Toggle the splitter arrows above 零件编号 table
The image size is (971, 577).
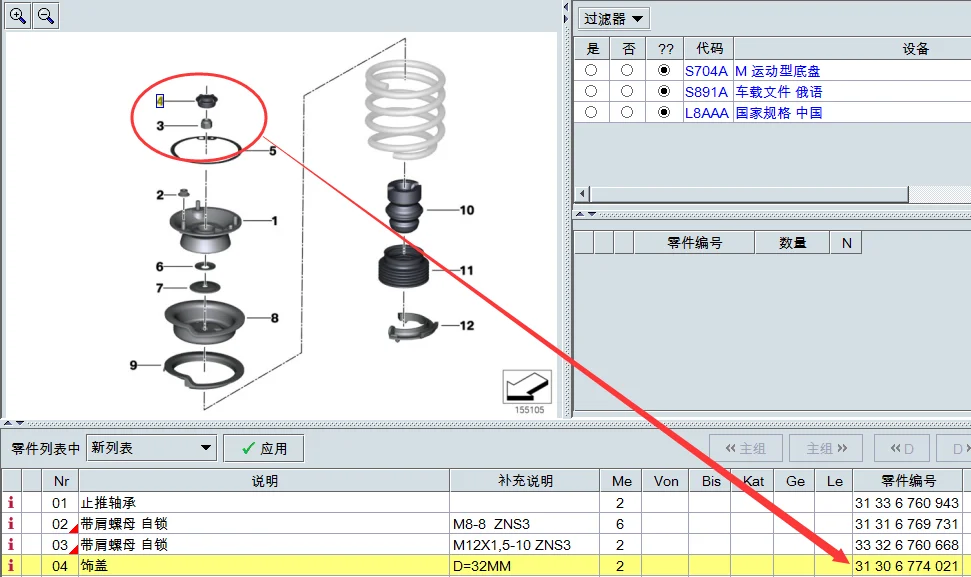pyautogui.click(x=586, y=214)
